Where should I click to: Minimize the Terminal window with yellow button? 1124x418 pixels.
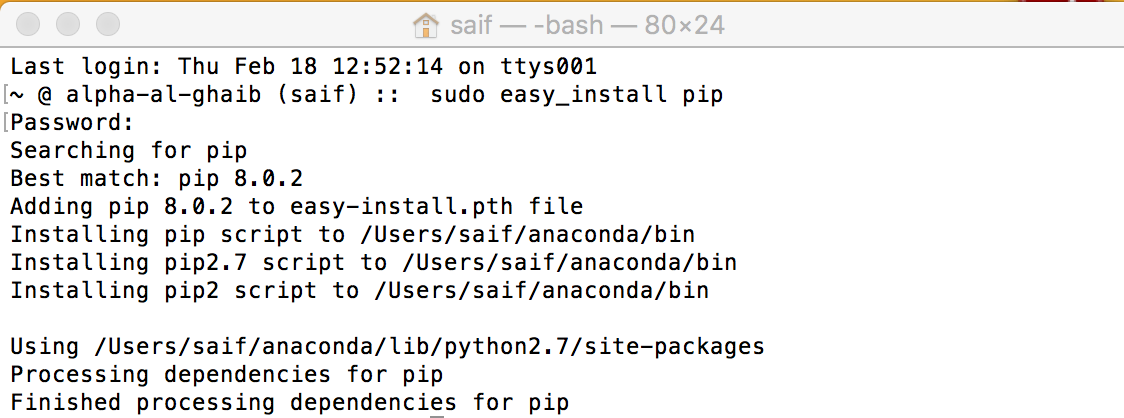pyautogui.click(x=68, y=23)
